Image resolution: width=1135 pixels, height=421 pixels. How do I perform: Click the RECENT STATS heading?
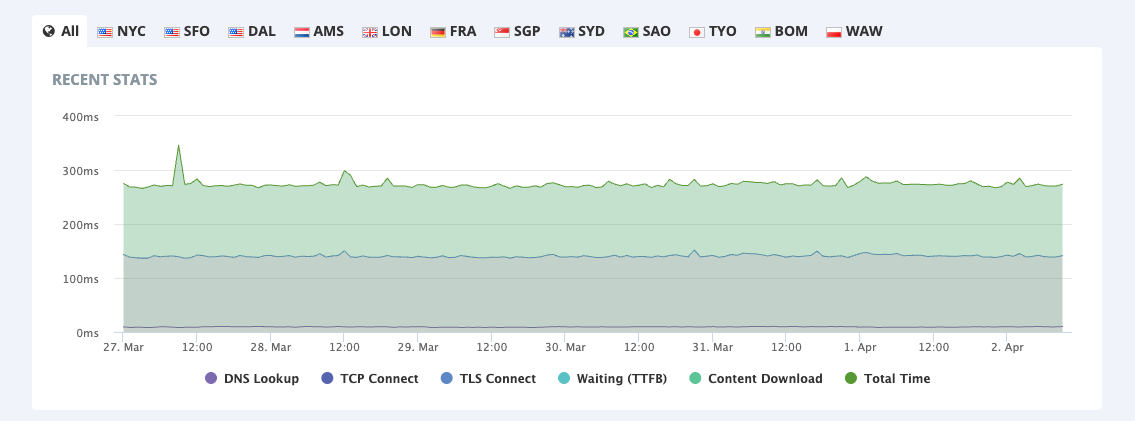click(105, 80)
